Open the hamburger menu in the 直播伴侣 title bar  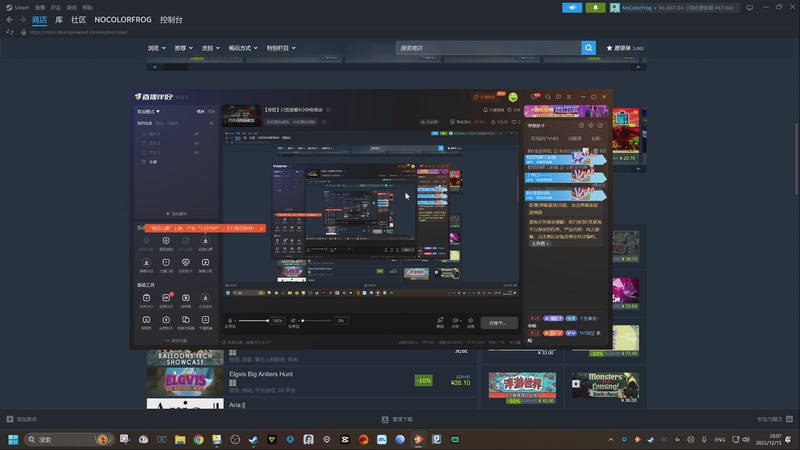(569, 96)
